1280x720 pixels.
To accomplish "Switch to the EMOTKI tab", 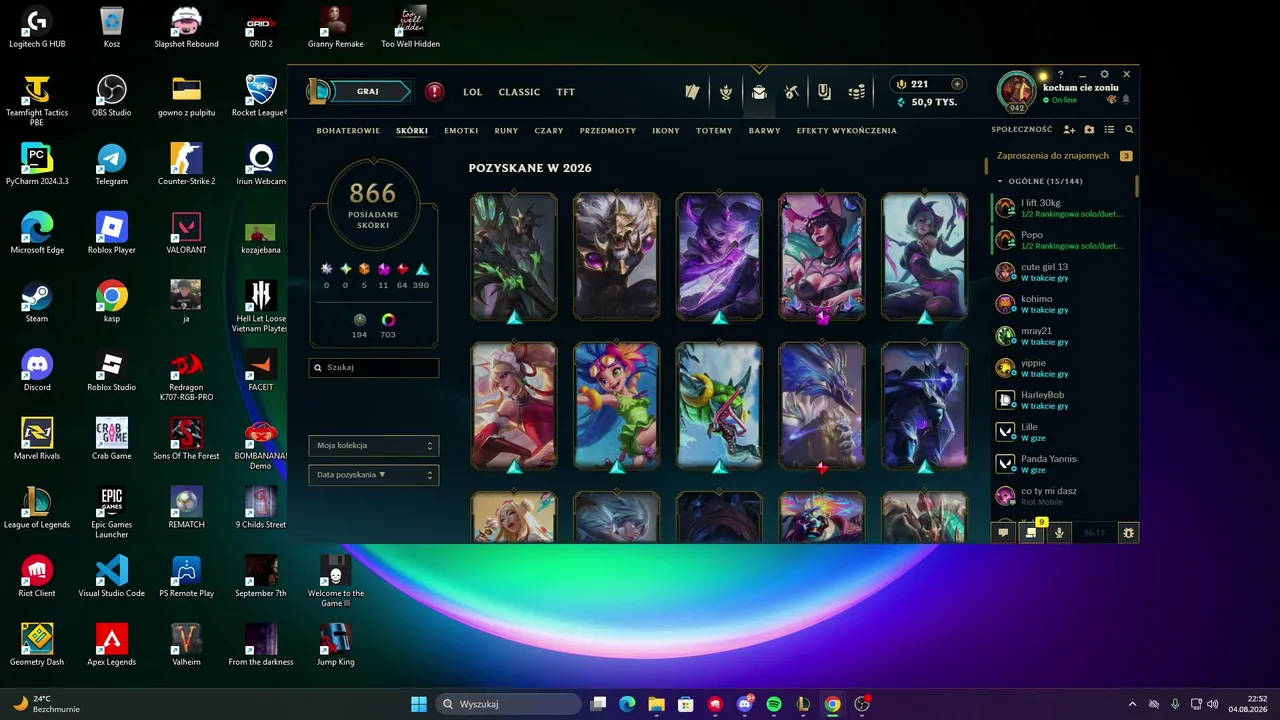I will coord(461,131).
